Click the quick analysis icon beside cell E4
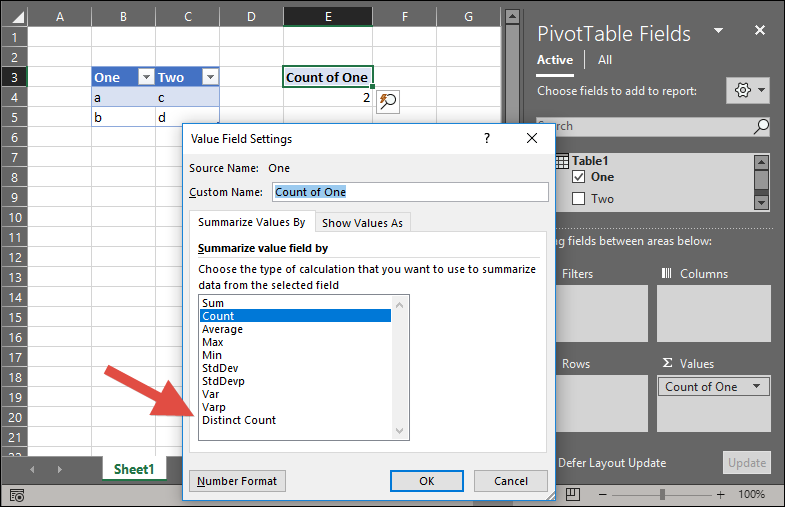785x507 pixels. pyautogui.click(x=387, y=100)
